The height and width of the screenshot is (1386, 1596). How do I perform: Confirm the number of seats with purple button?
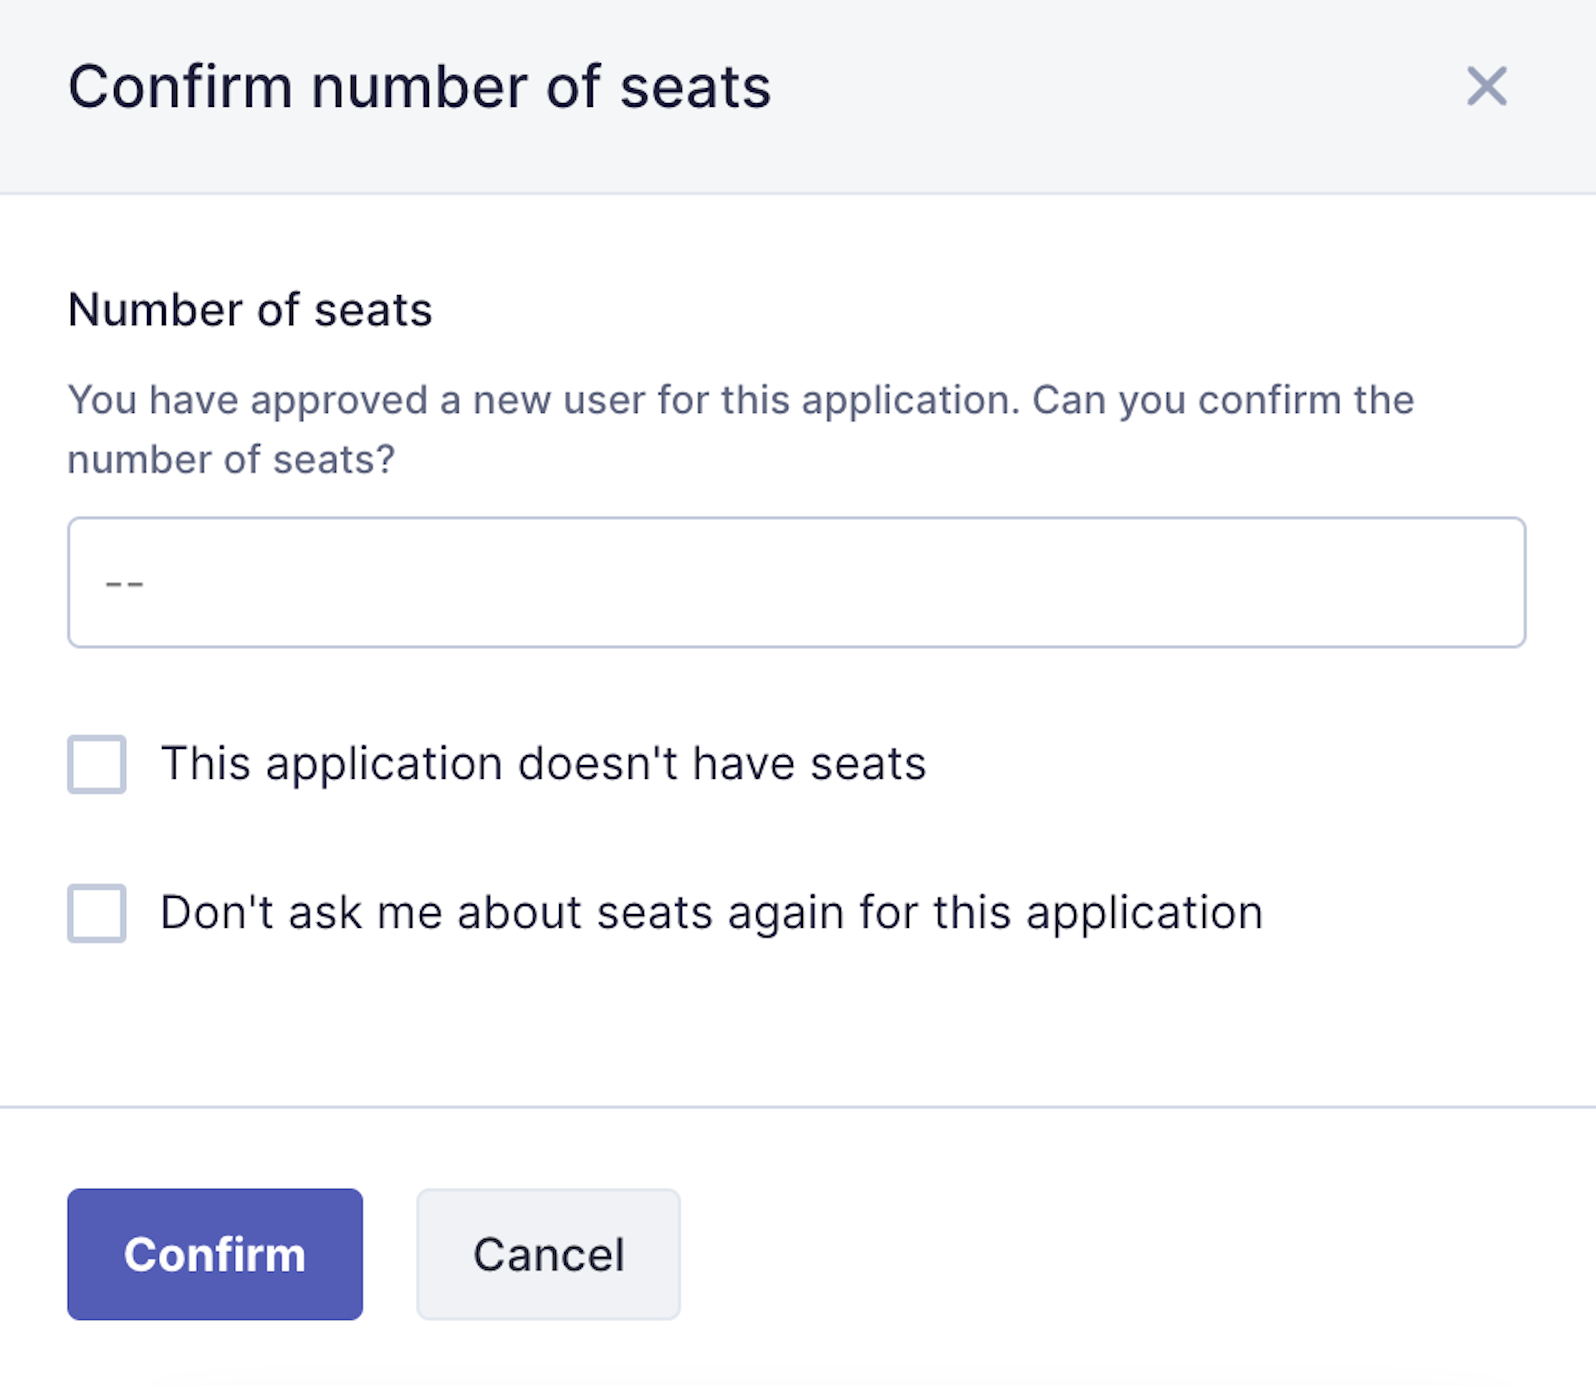[x=215, y=1254]
